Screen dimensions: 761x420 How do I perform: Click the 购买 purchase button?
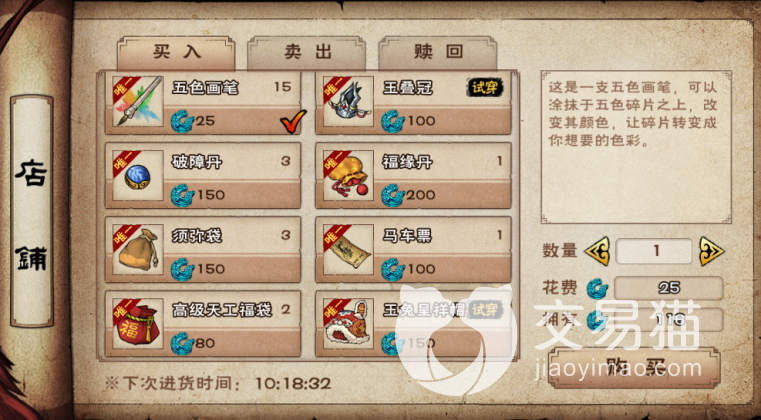pyautogui.click(x=634, y=368)
